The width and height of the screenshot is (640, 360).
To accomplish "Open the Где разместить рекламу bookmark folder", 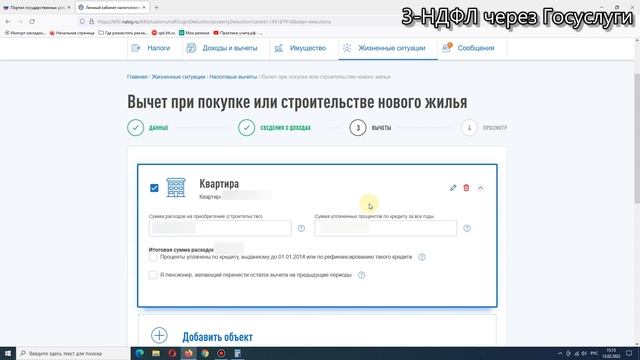I will click(x=123, y=33).
